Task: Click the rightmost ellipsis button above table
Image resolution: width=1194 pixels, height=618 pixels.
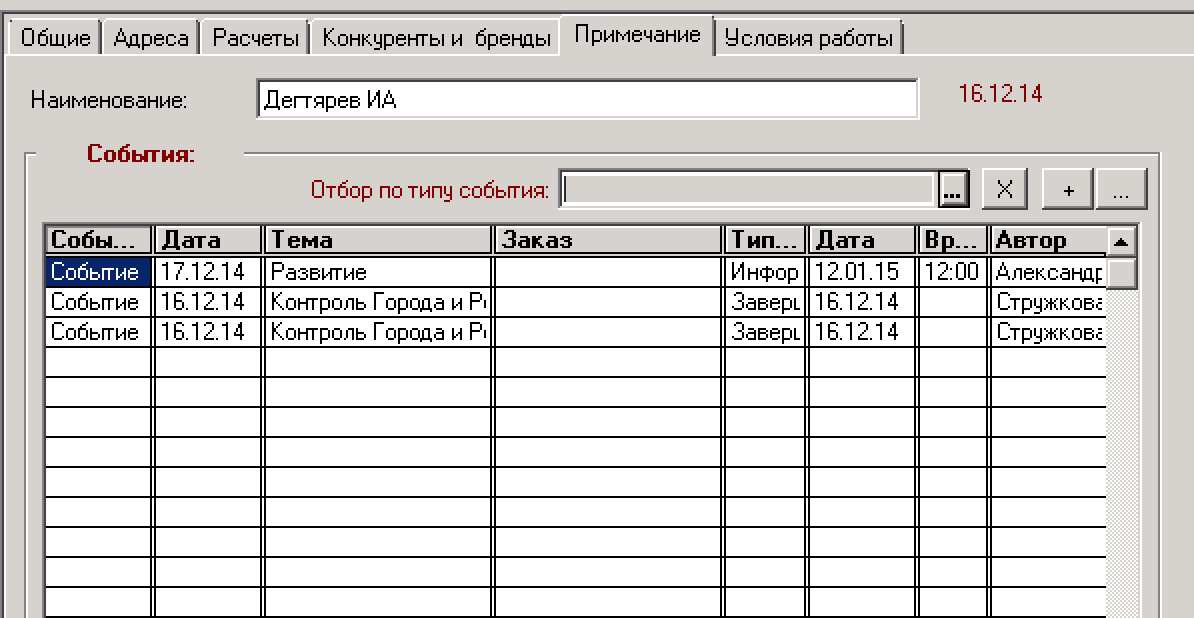Action: tap(1121, 189)
